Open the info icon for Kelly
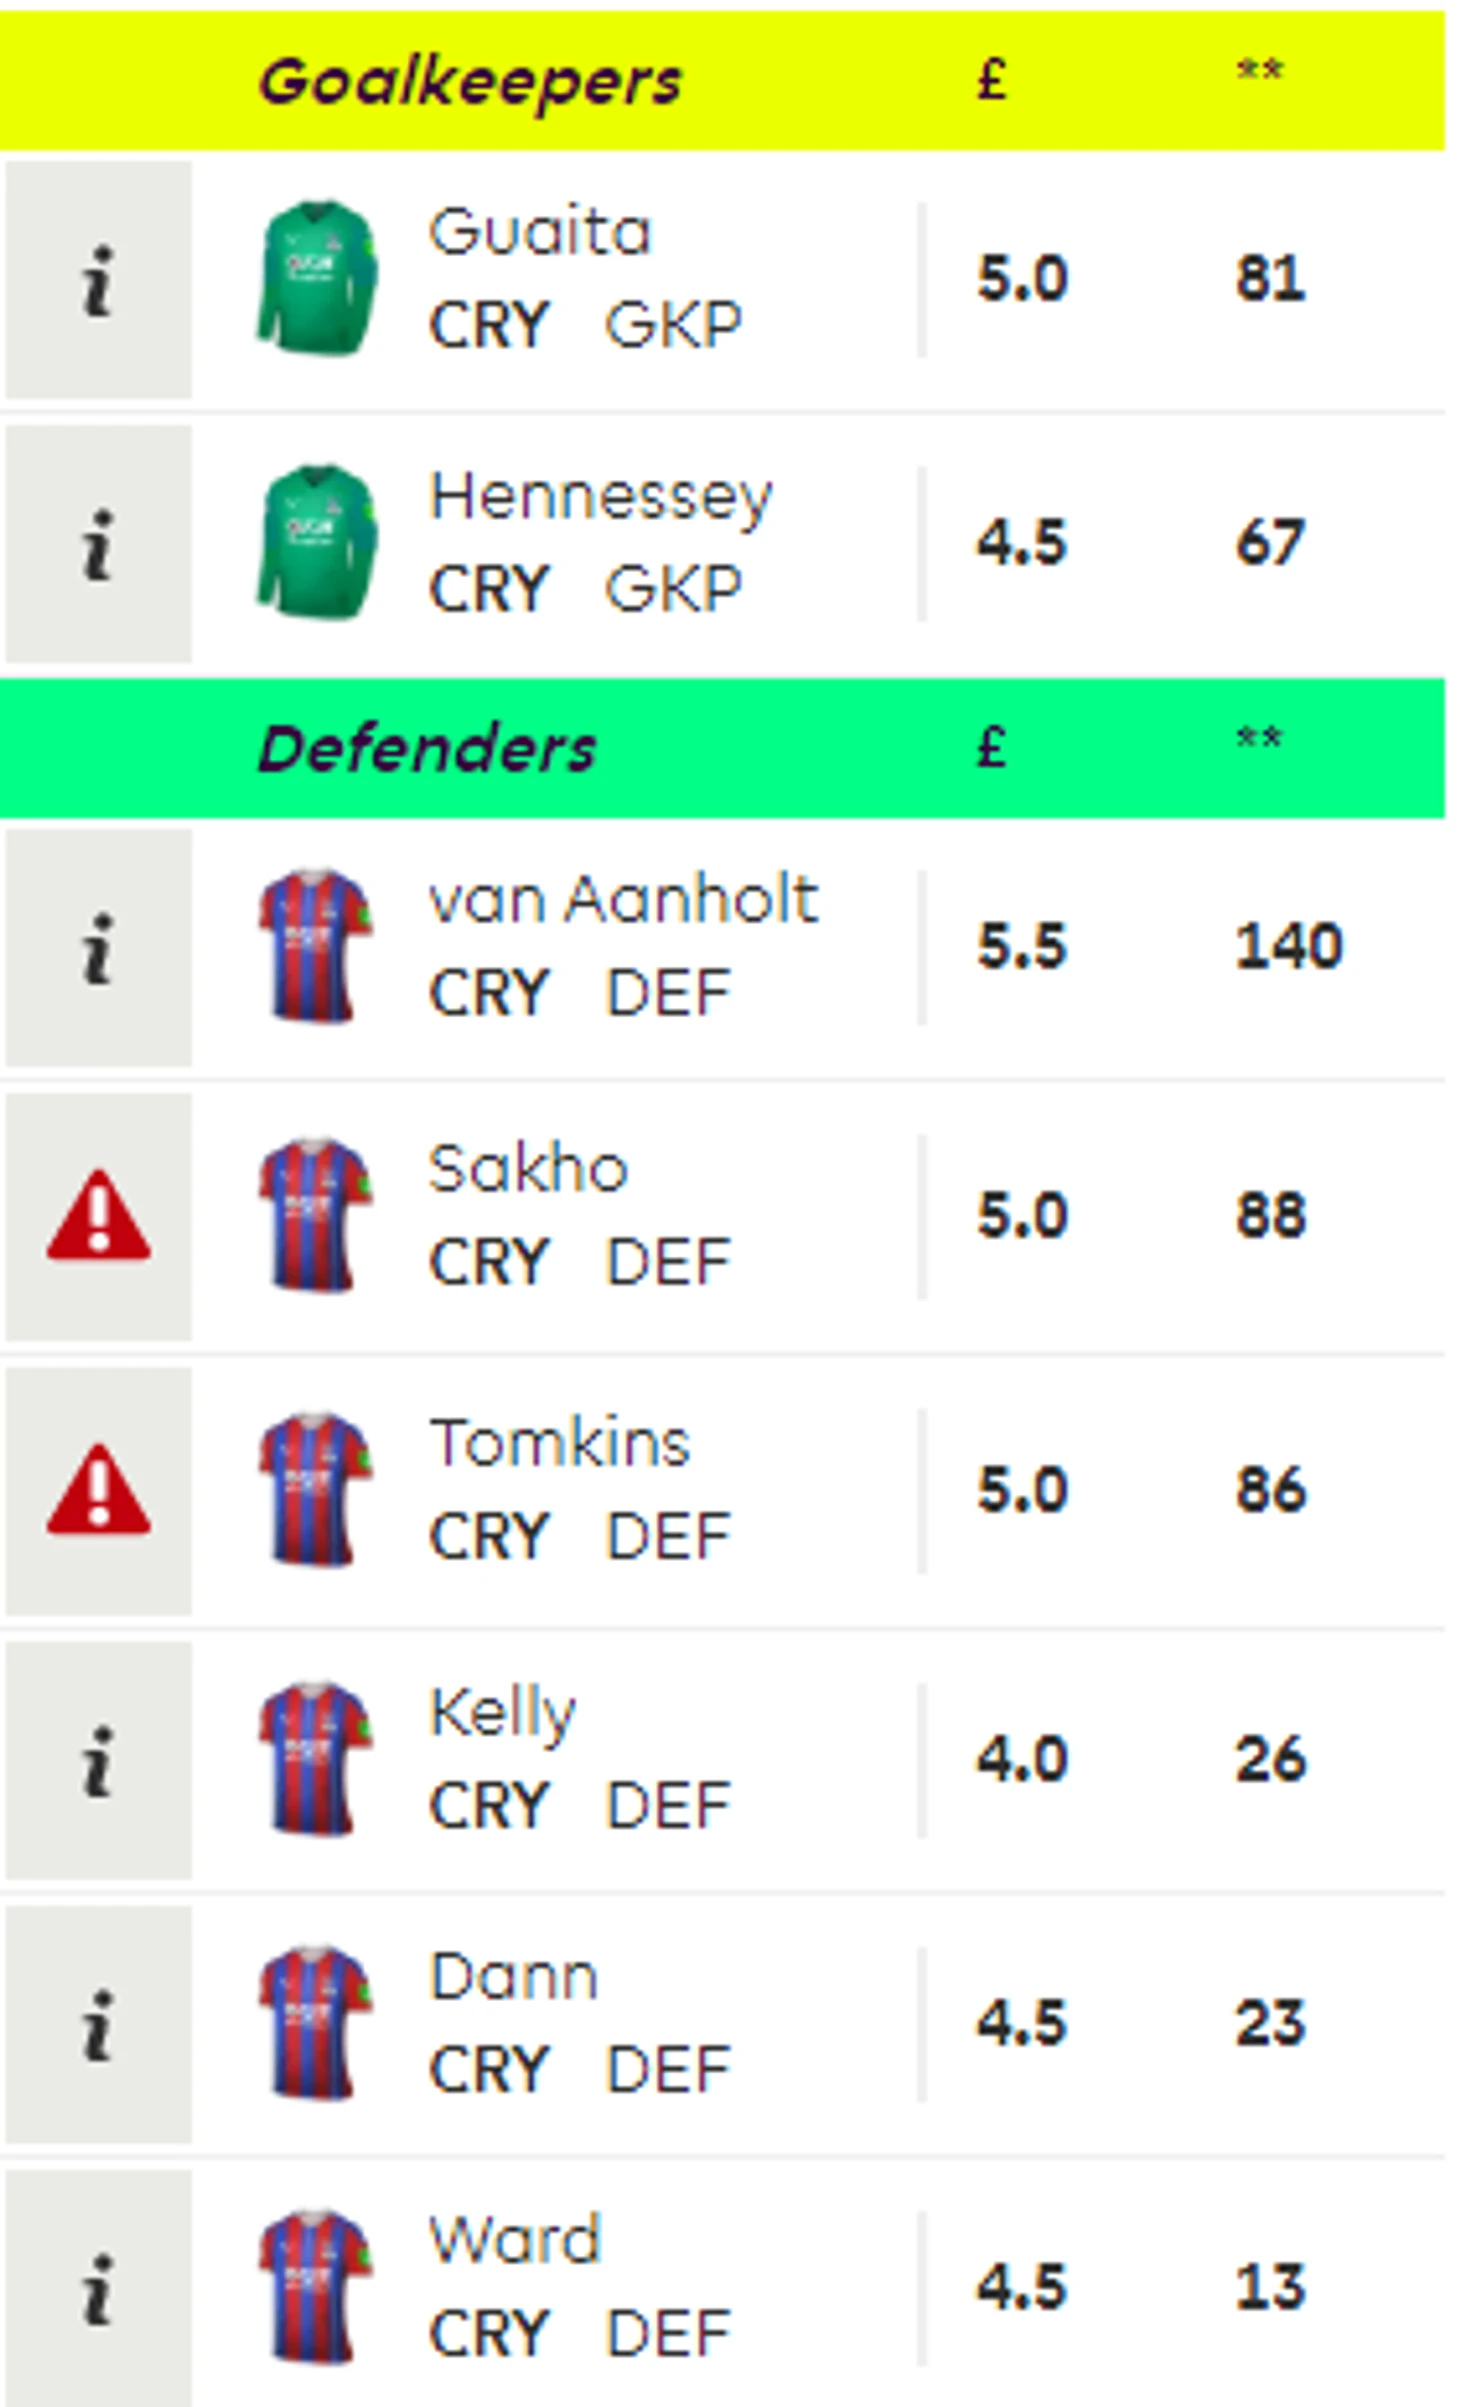The width and height of the screenshot is (1460, 2407). coord(98,1760)
